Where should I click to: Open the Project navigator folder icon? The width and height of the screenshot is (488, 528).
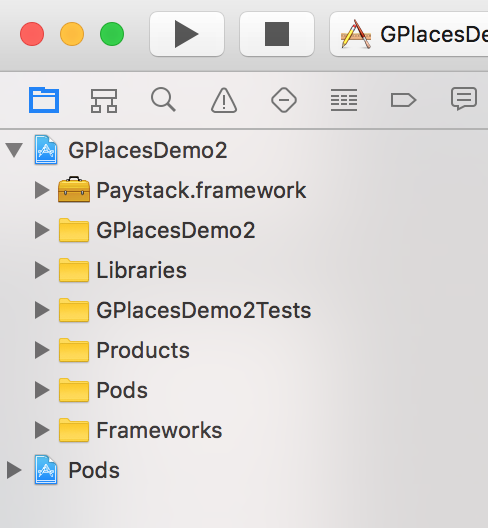[x=44, y=100]
